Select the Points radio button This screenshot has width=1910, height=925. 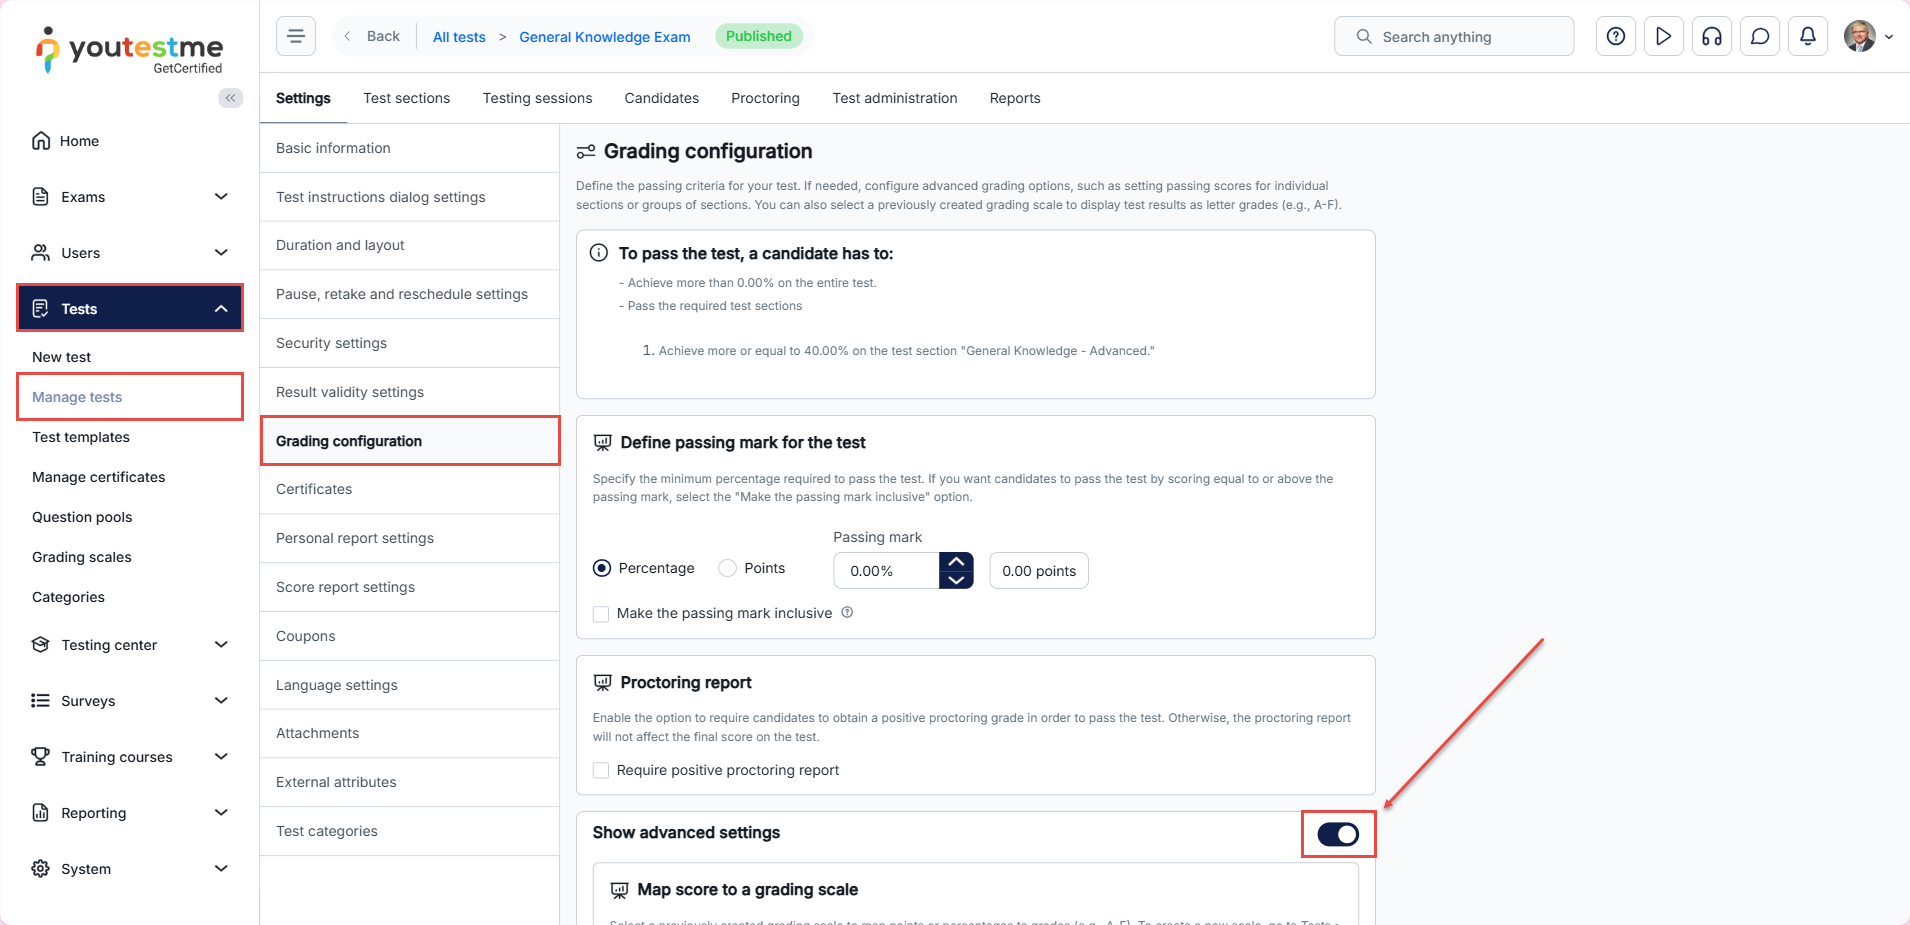[x=728, y=568]
